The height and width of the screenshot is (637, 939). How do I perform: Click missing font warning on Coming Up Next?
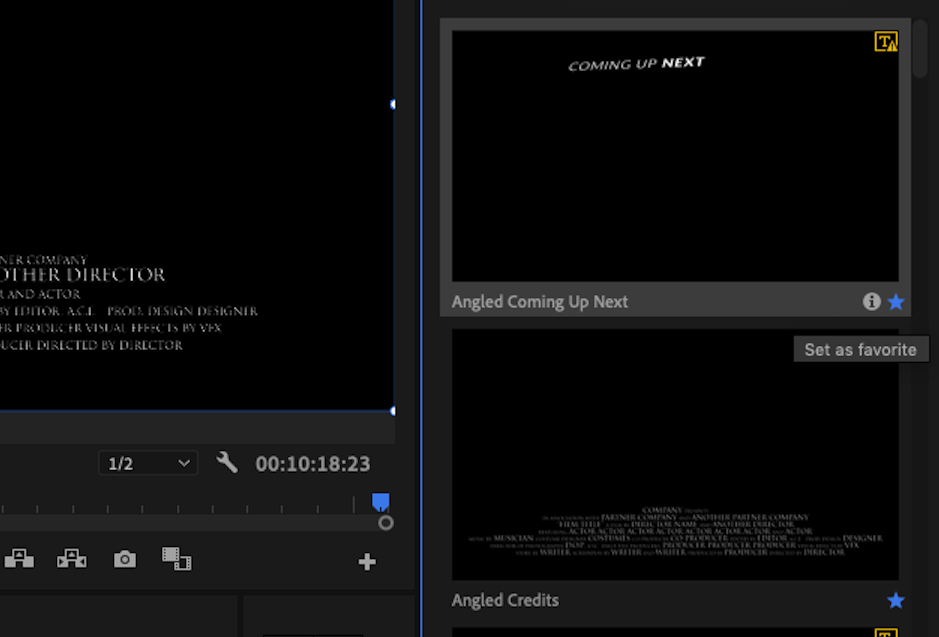pyautogui.click(x=886, y=42)
